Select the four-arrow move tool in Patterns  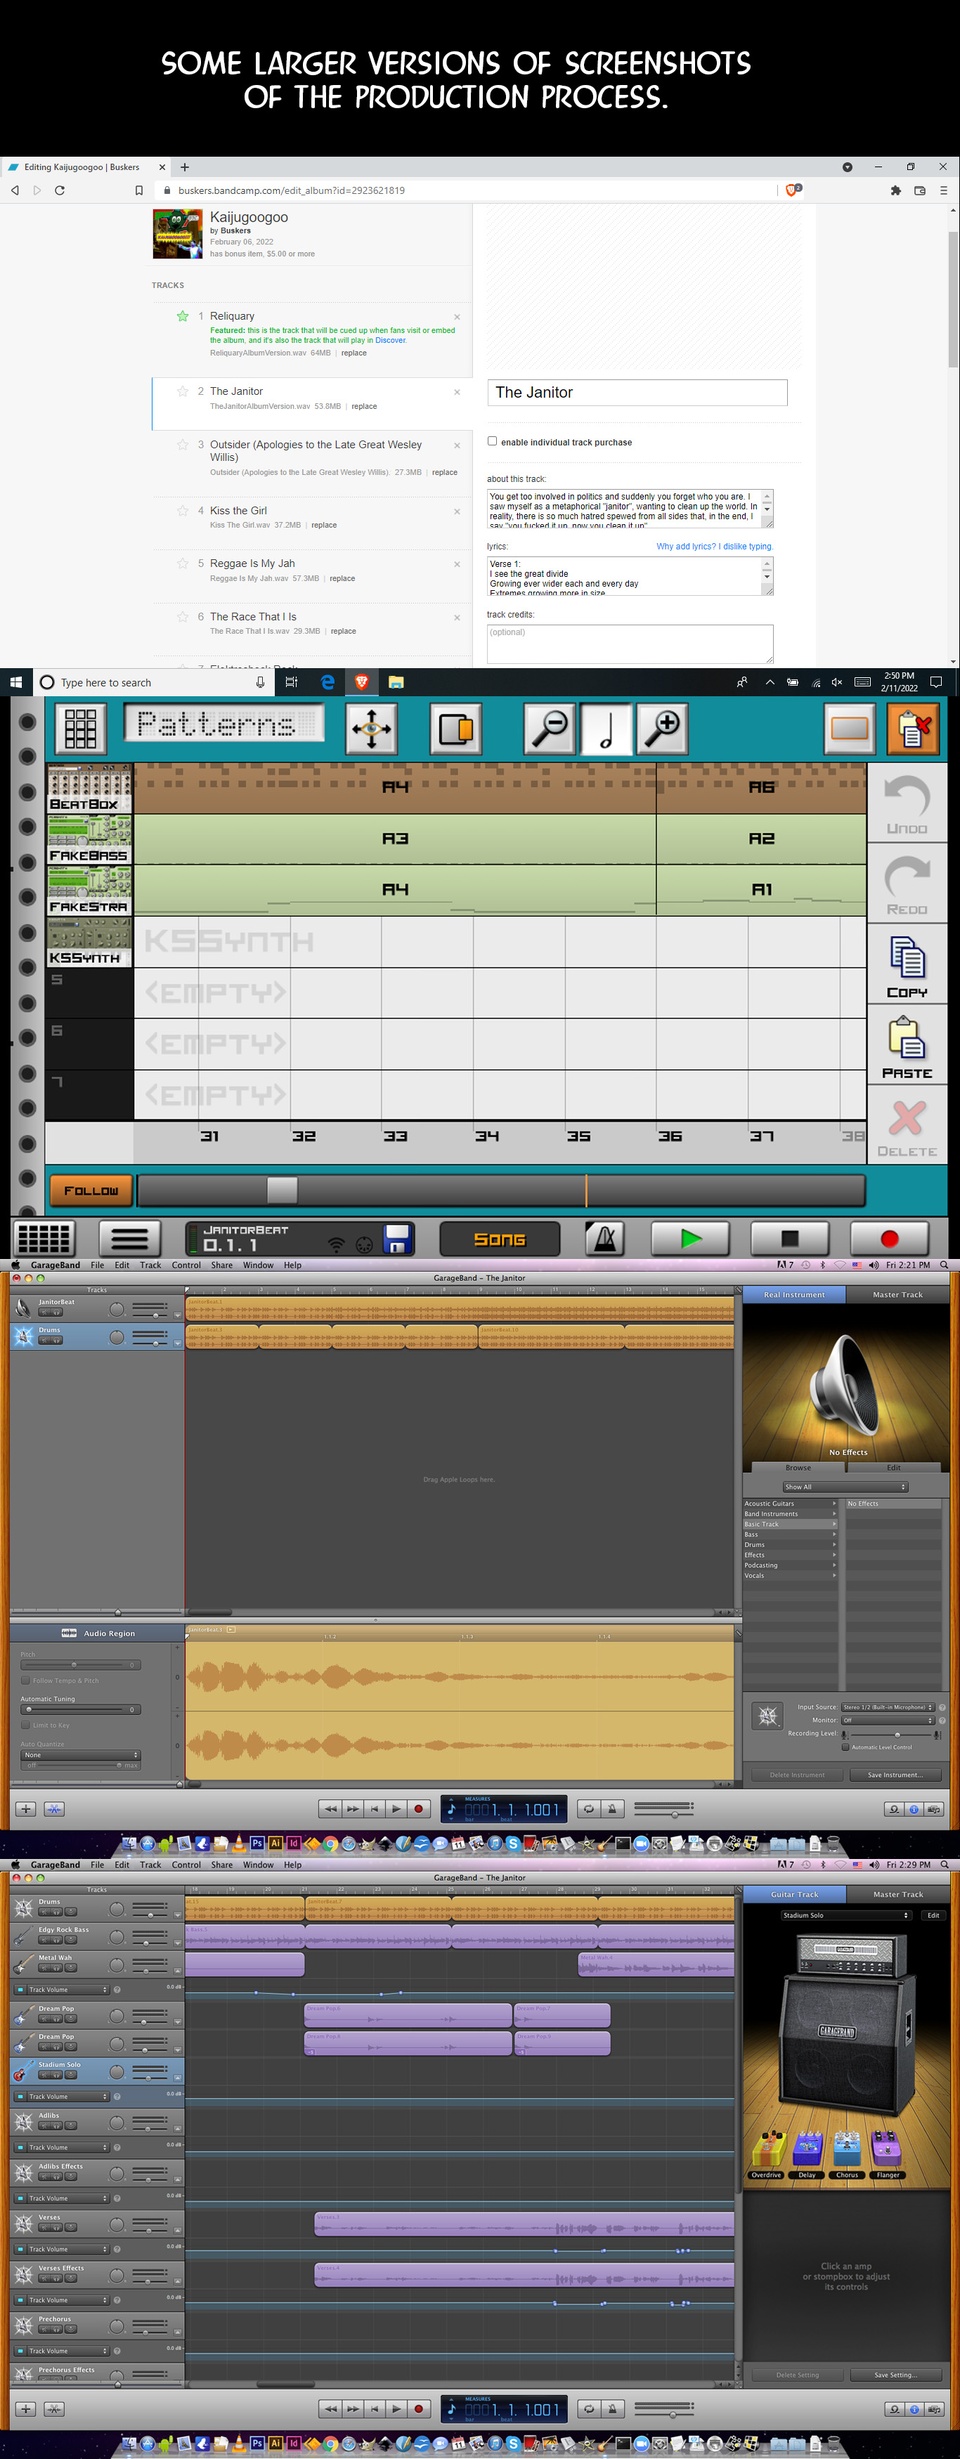tap(371, 728)
